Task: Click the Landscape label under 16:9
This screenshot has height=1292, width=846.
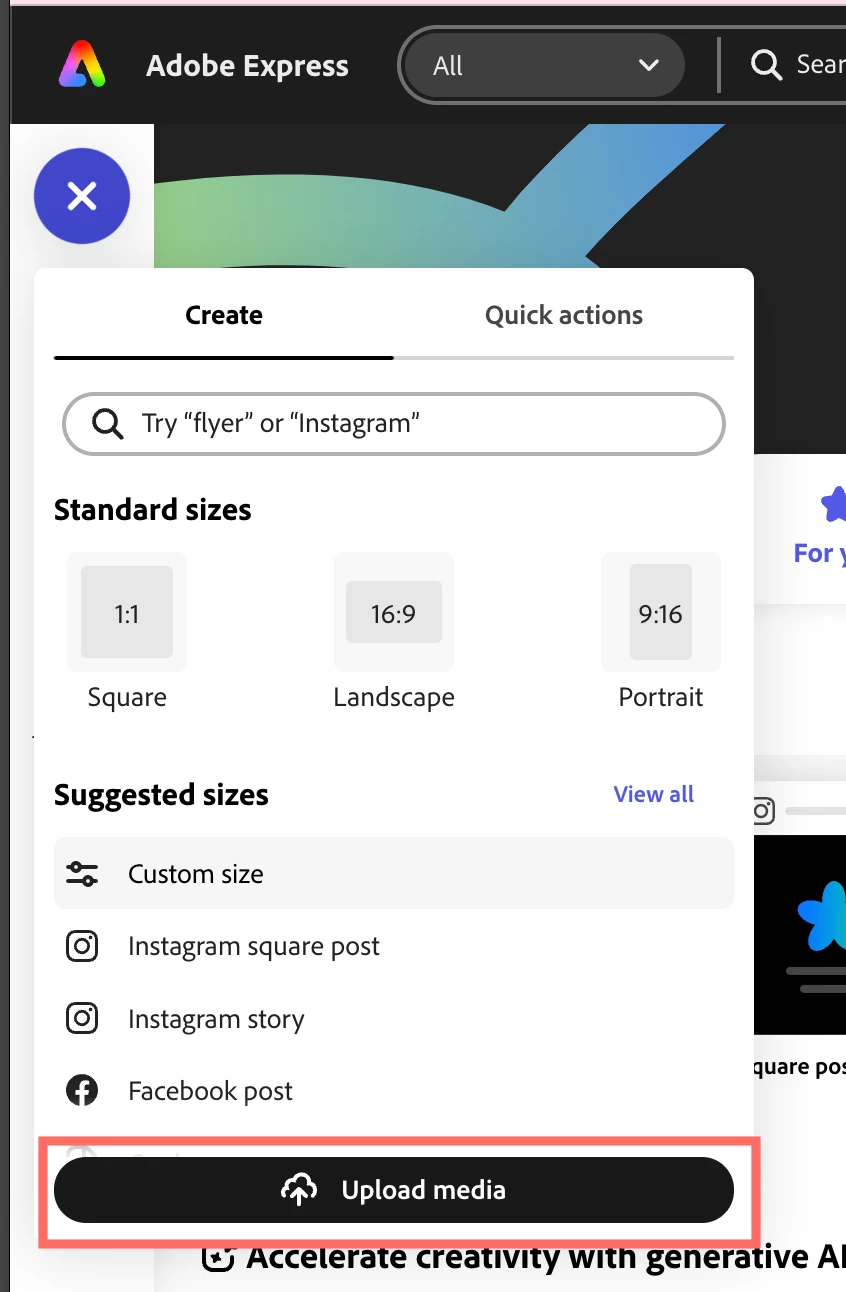Action: click(x=394, y=697)
